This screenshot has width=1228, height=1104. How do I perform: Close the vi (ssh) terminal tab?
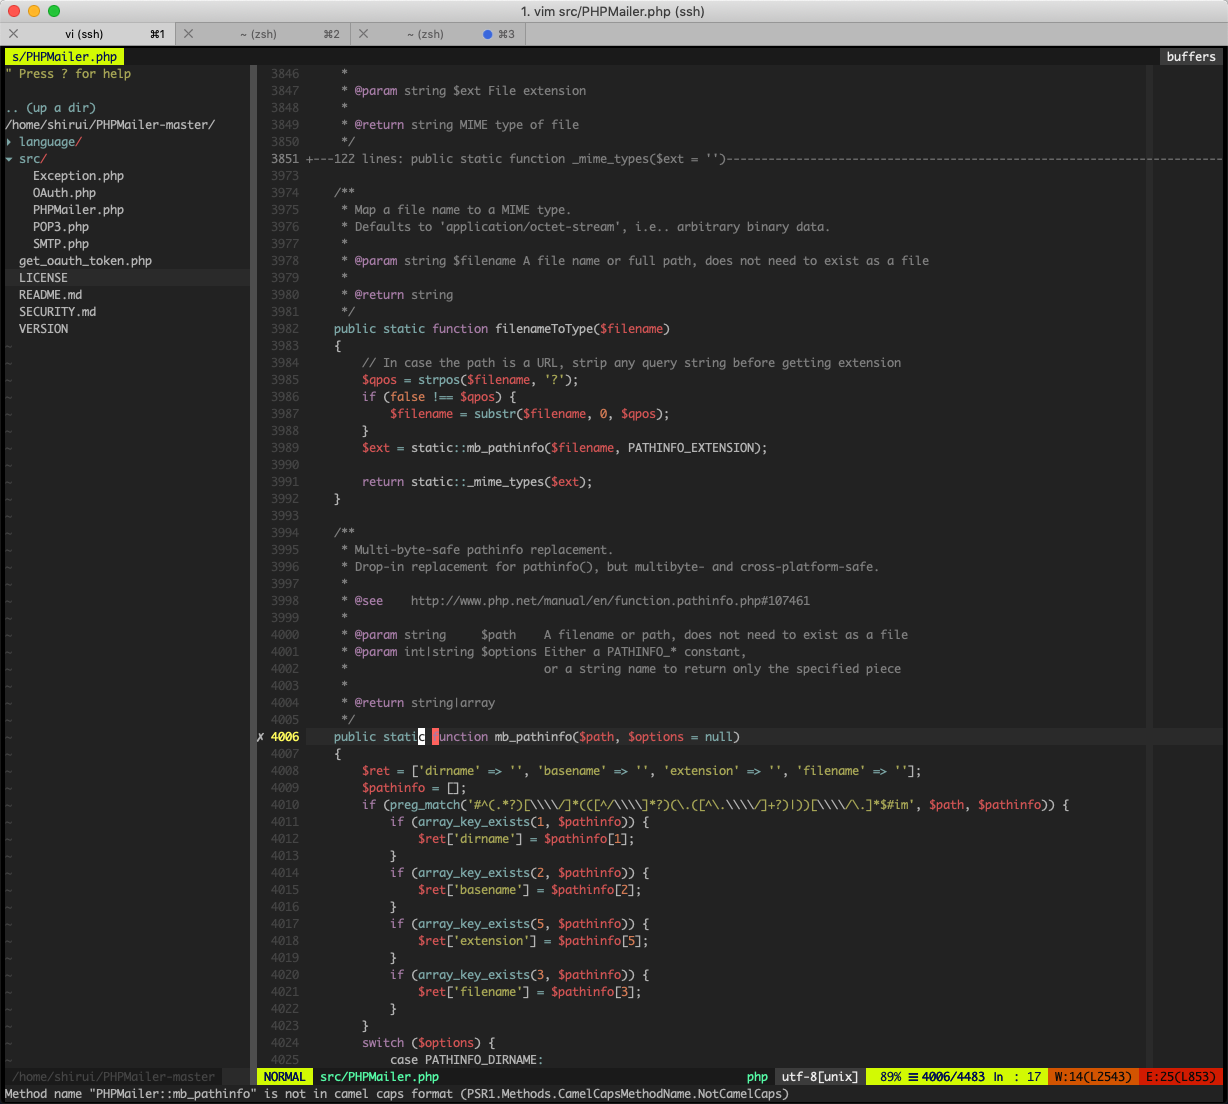click(x=13, y=34)
